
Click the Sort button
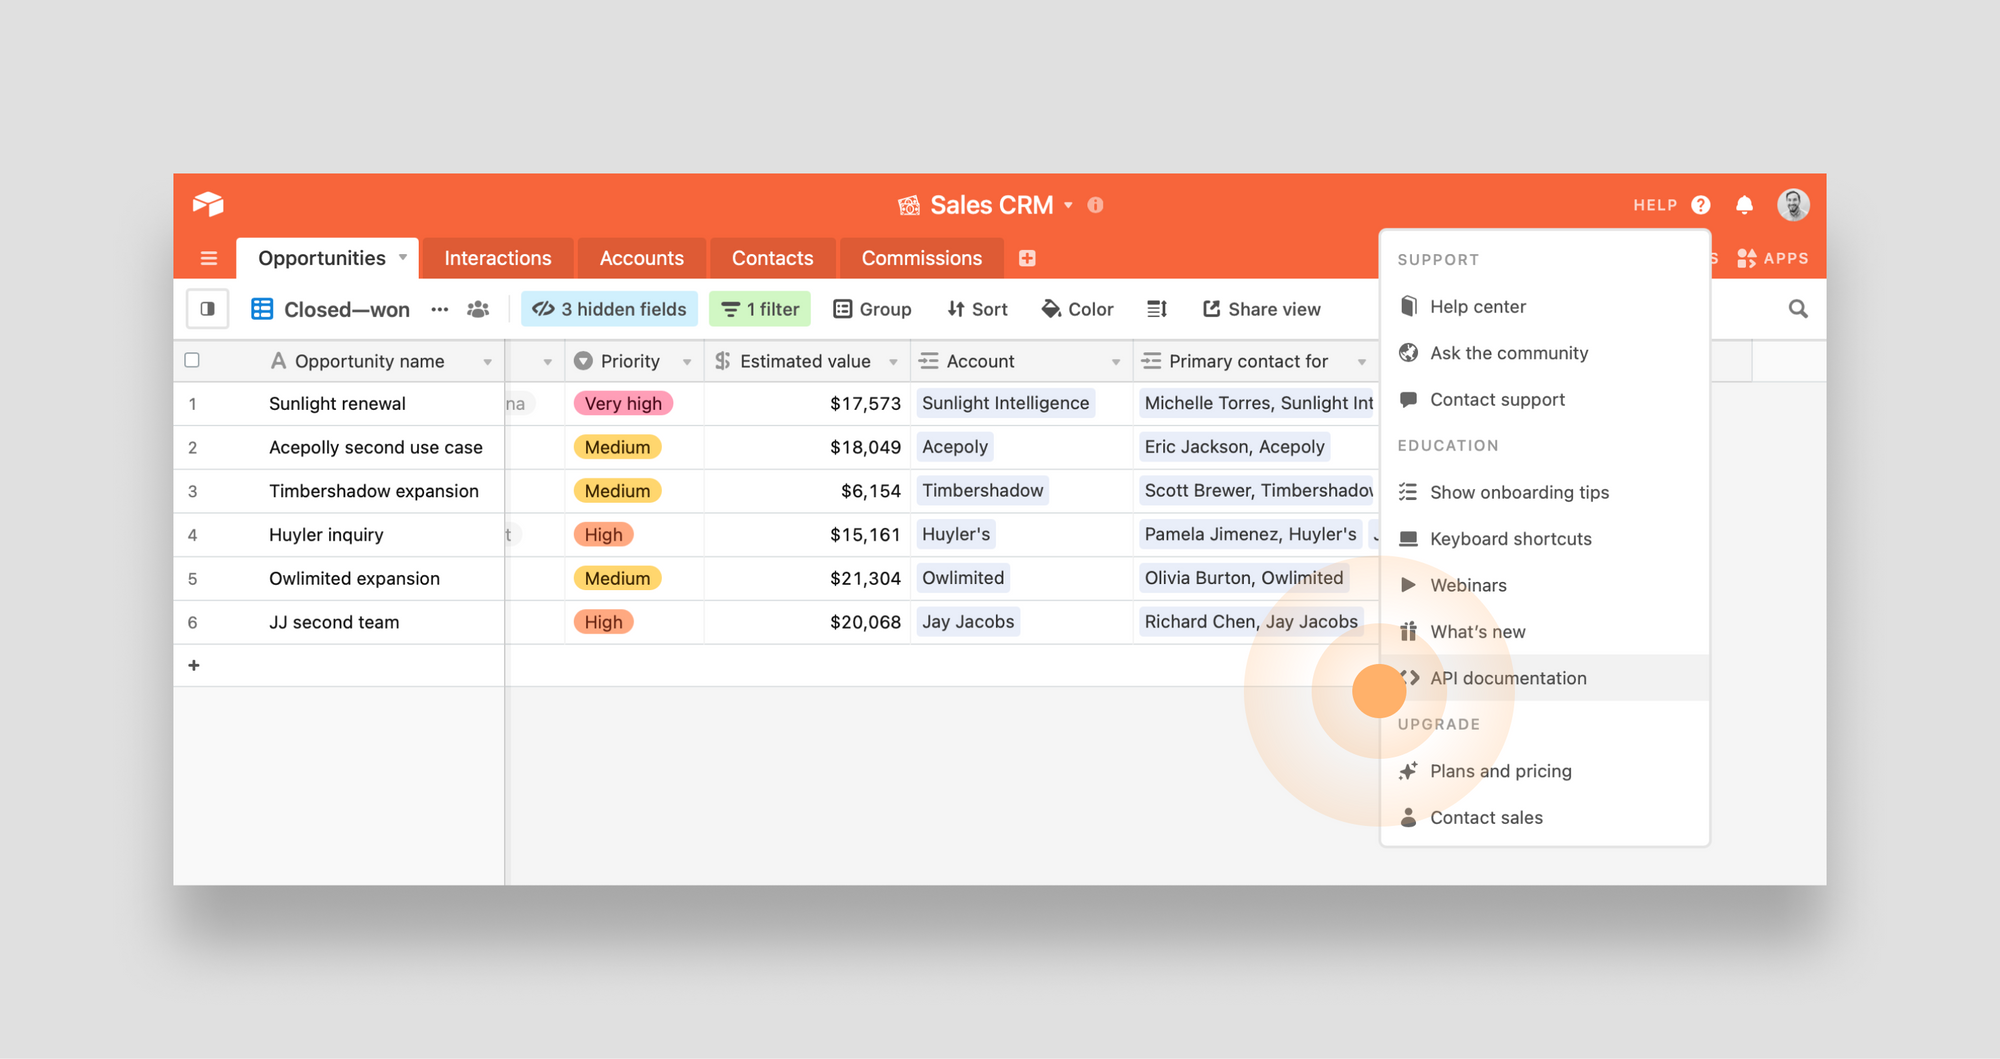[x=977, y=309]
